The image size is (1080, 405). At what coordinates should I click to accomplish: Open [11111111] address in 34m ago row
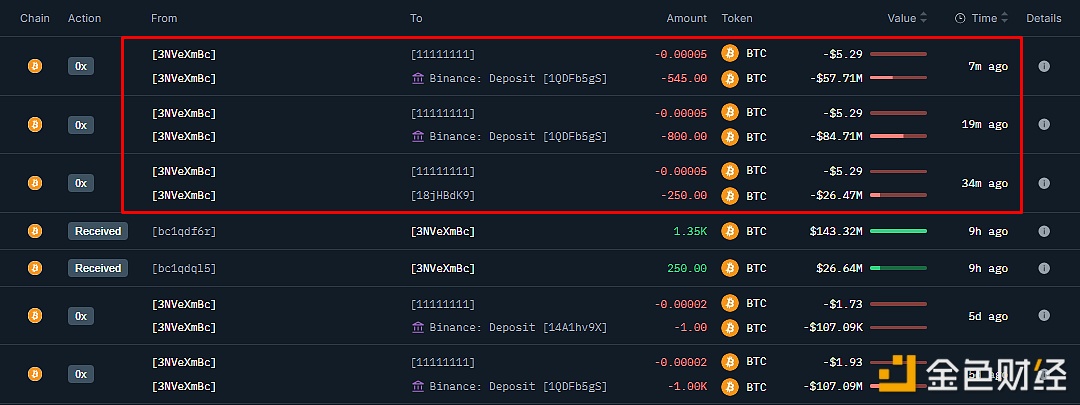click(442, 171)
